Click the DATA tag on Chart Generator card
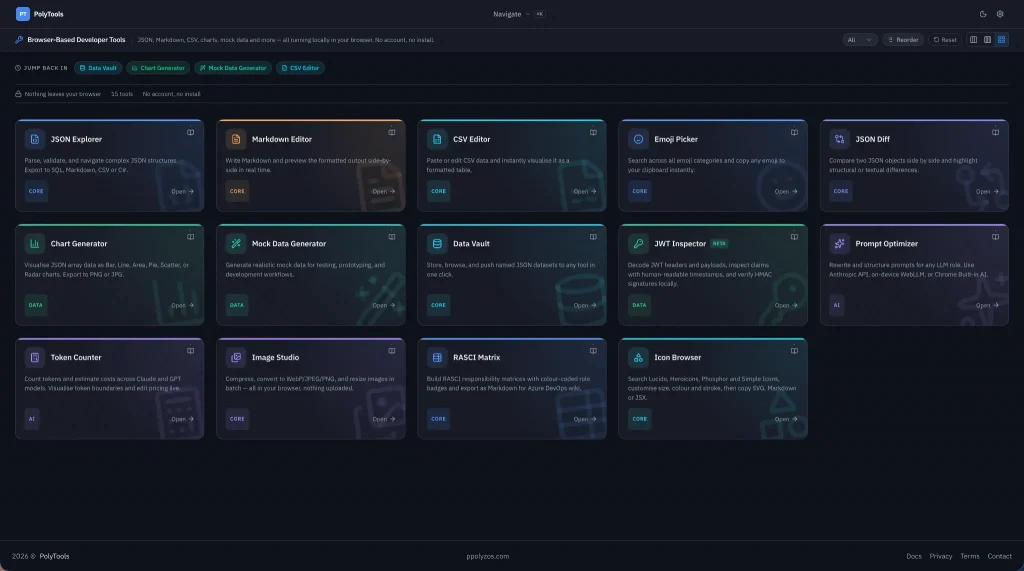The width and height of the screenshot is (1024, 571). pos(35,305)
